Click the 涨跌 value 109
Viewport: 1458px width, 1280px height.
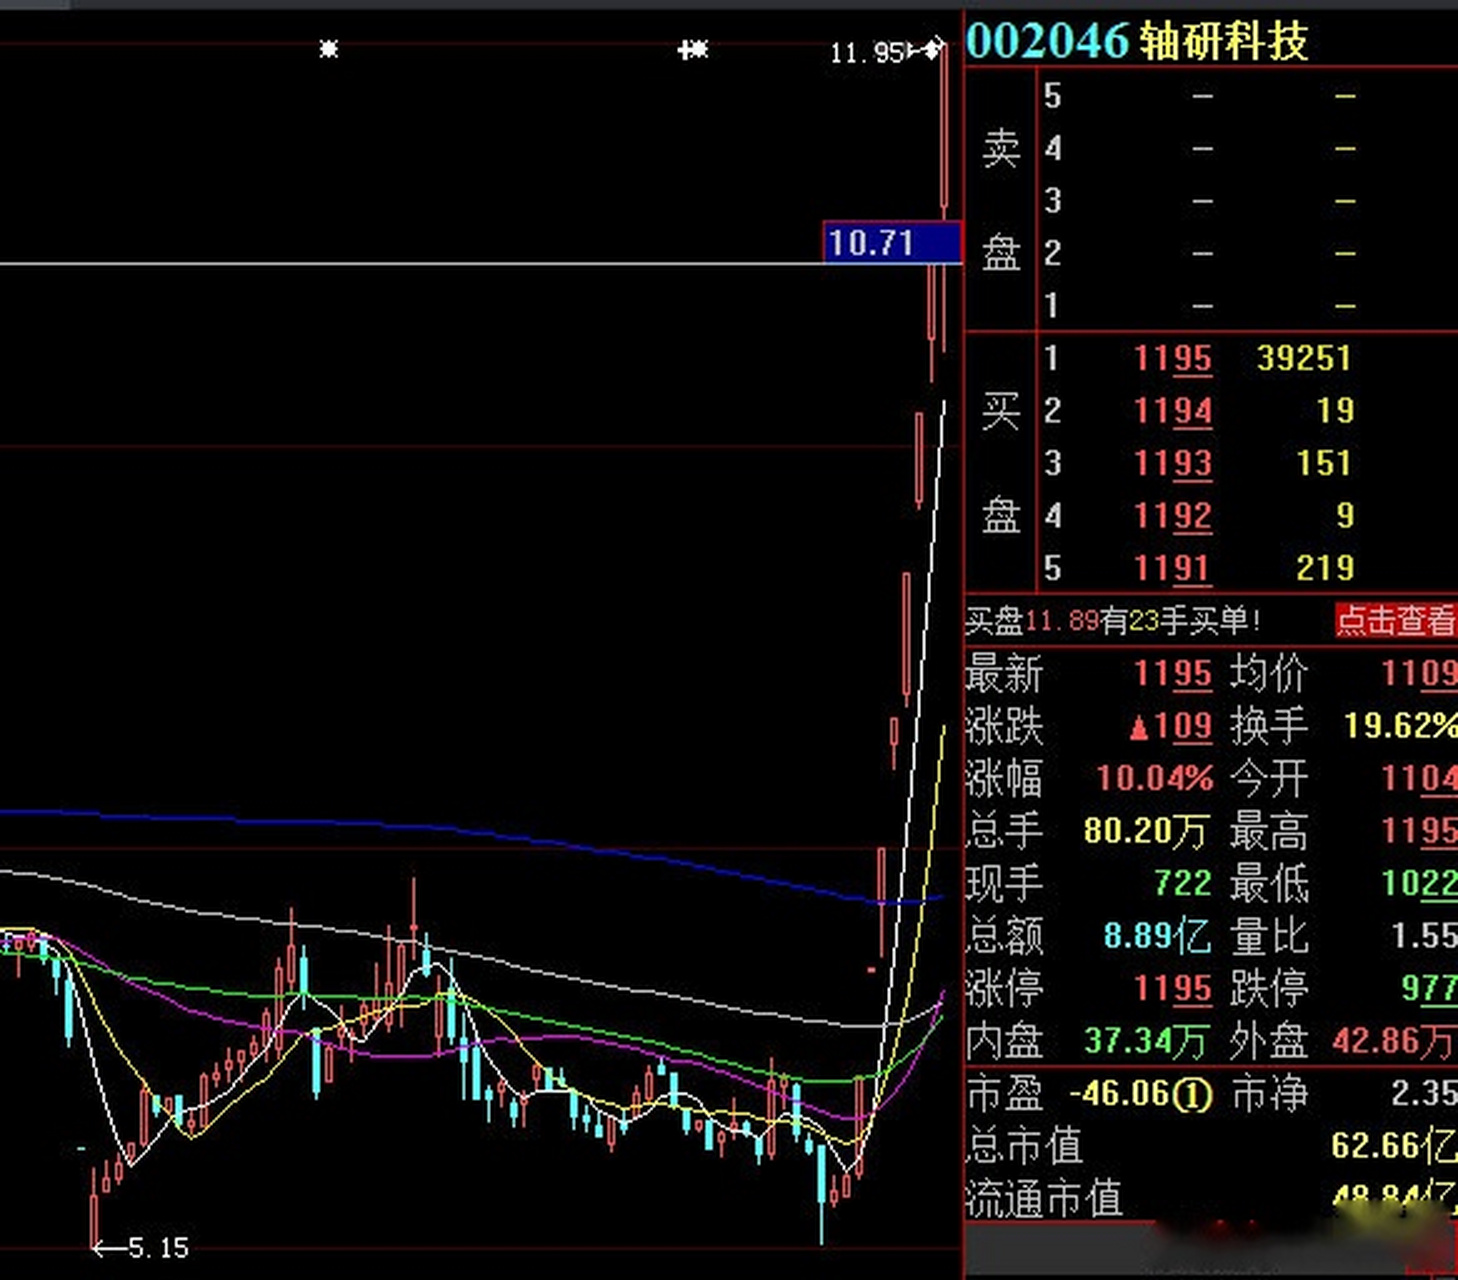pyautogui.click(x=1170, y=726)
